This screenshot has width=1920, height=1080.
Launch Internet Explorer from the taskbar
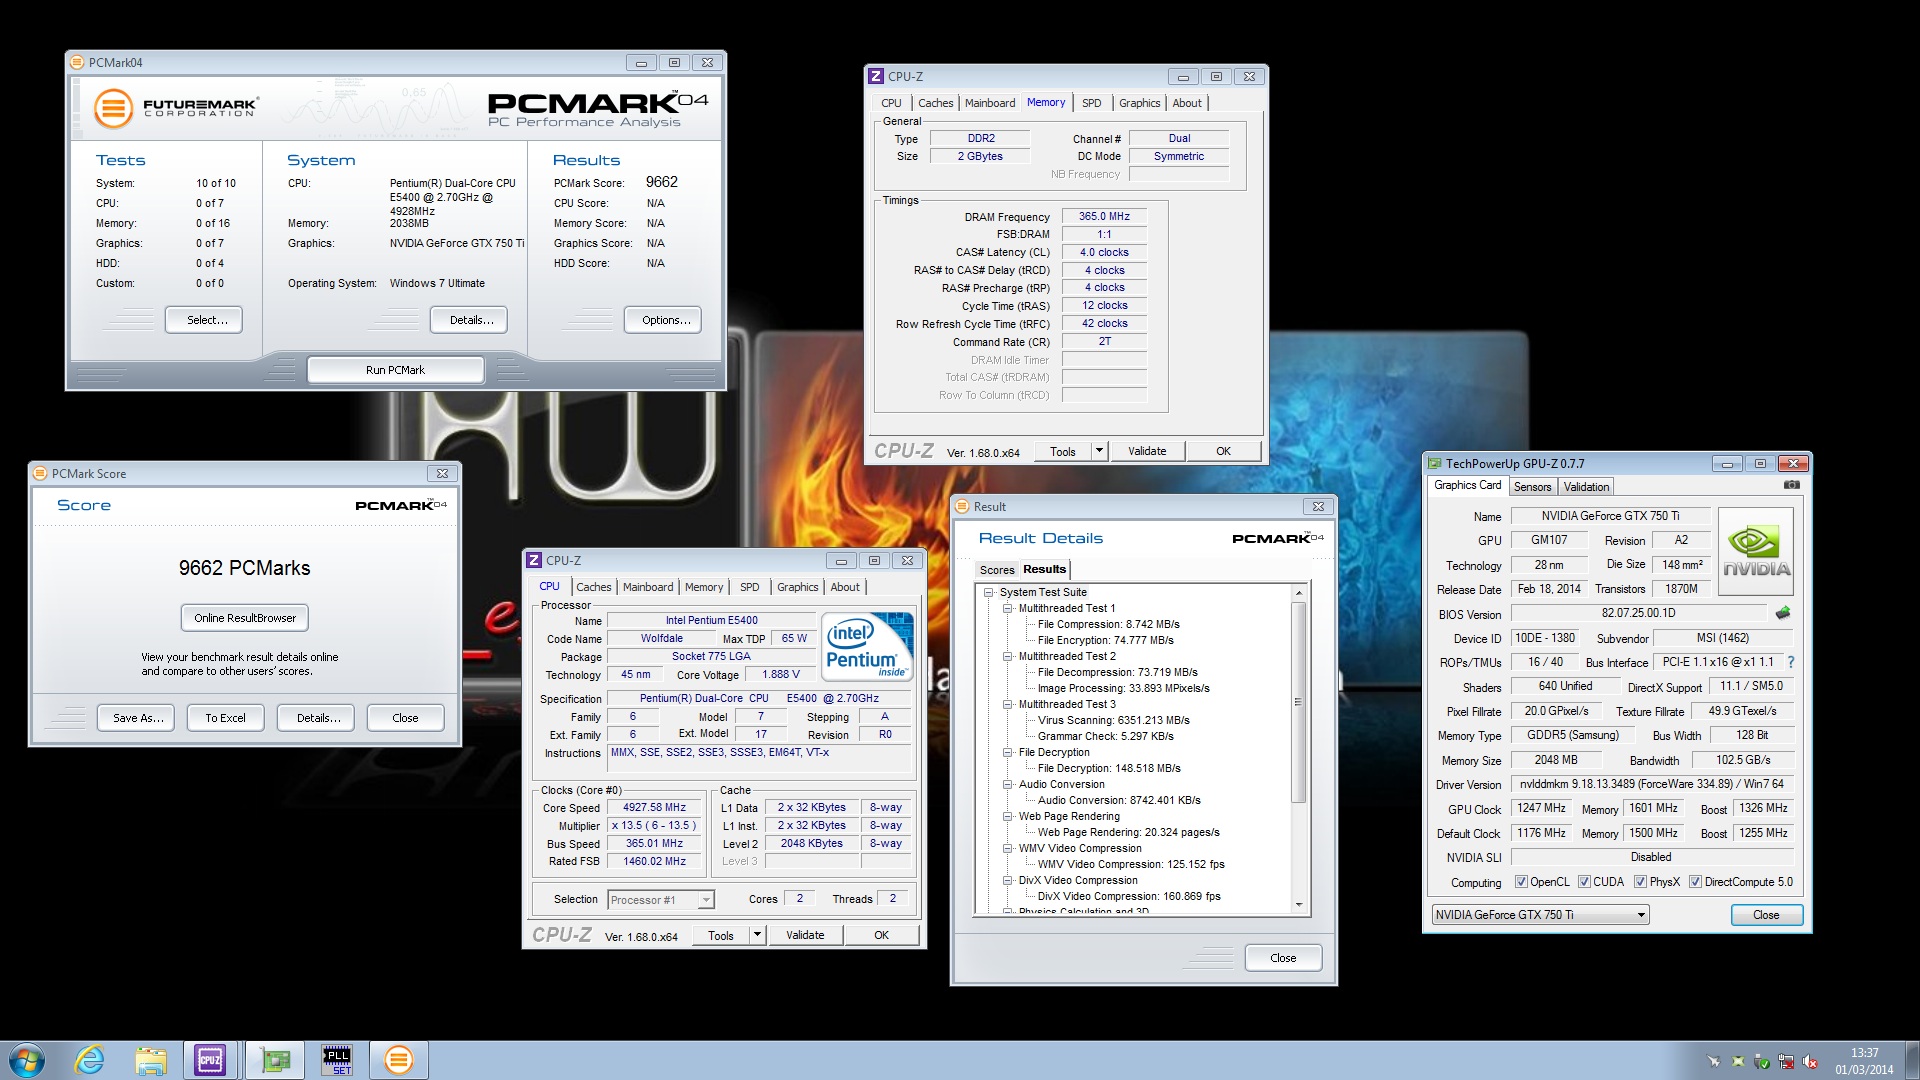pos(90,1060)
